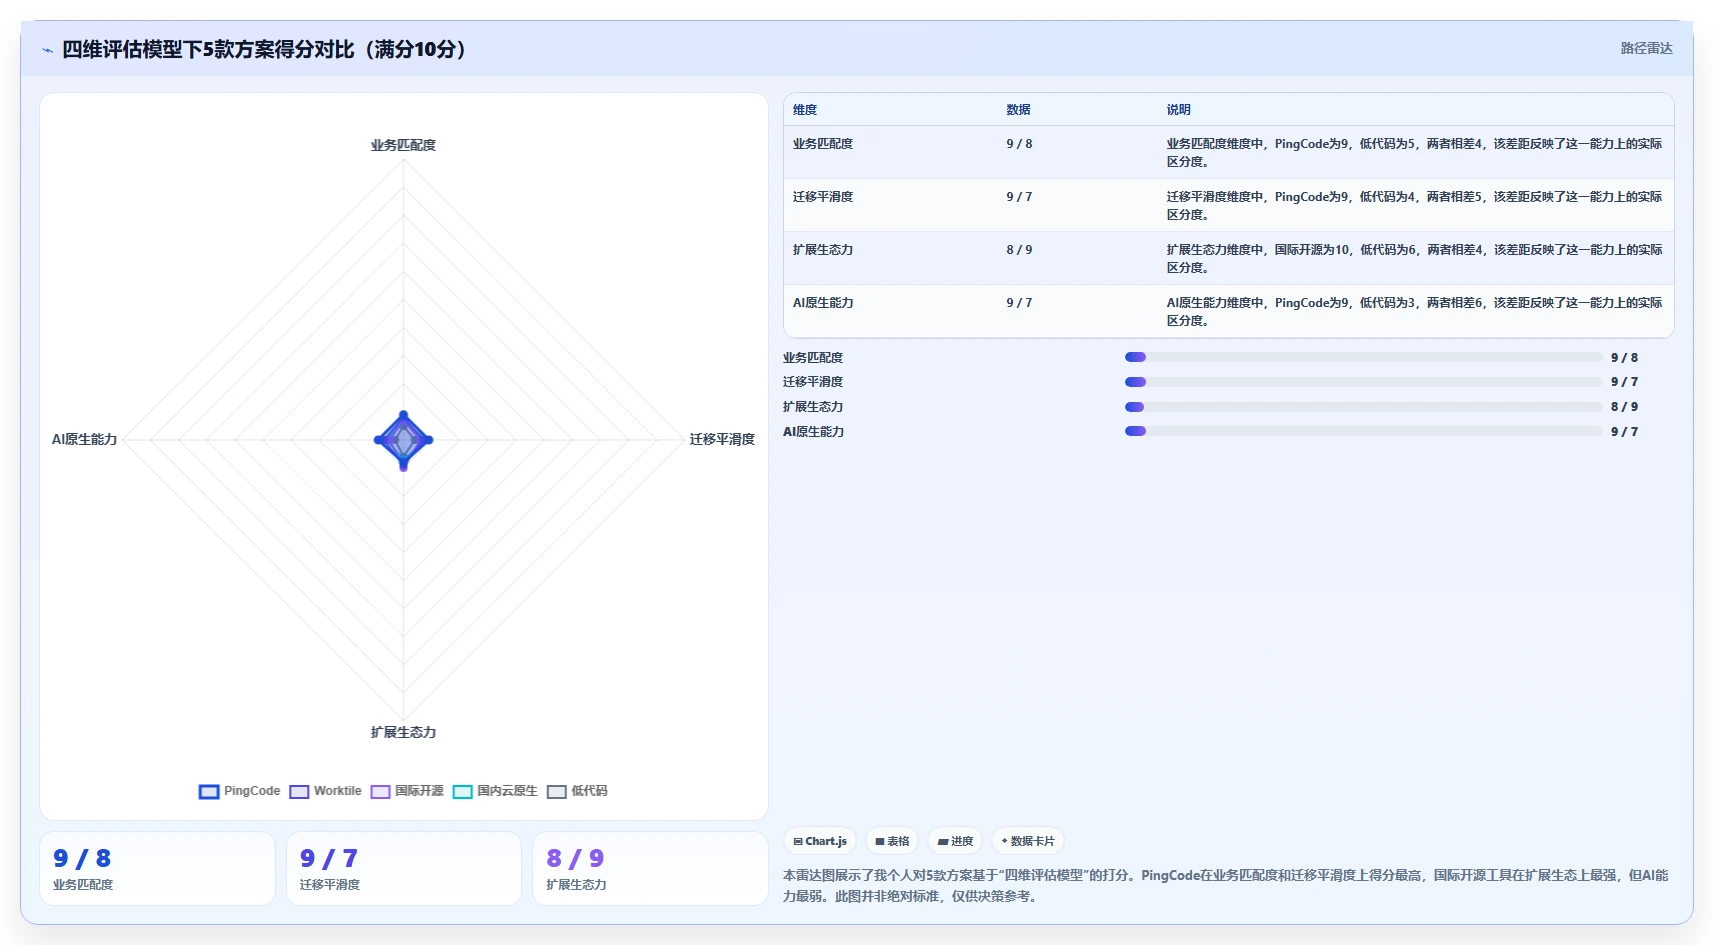Click the 业务匹配度 progress bar

(1363, 357)
